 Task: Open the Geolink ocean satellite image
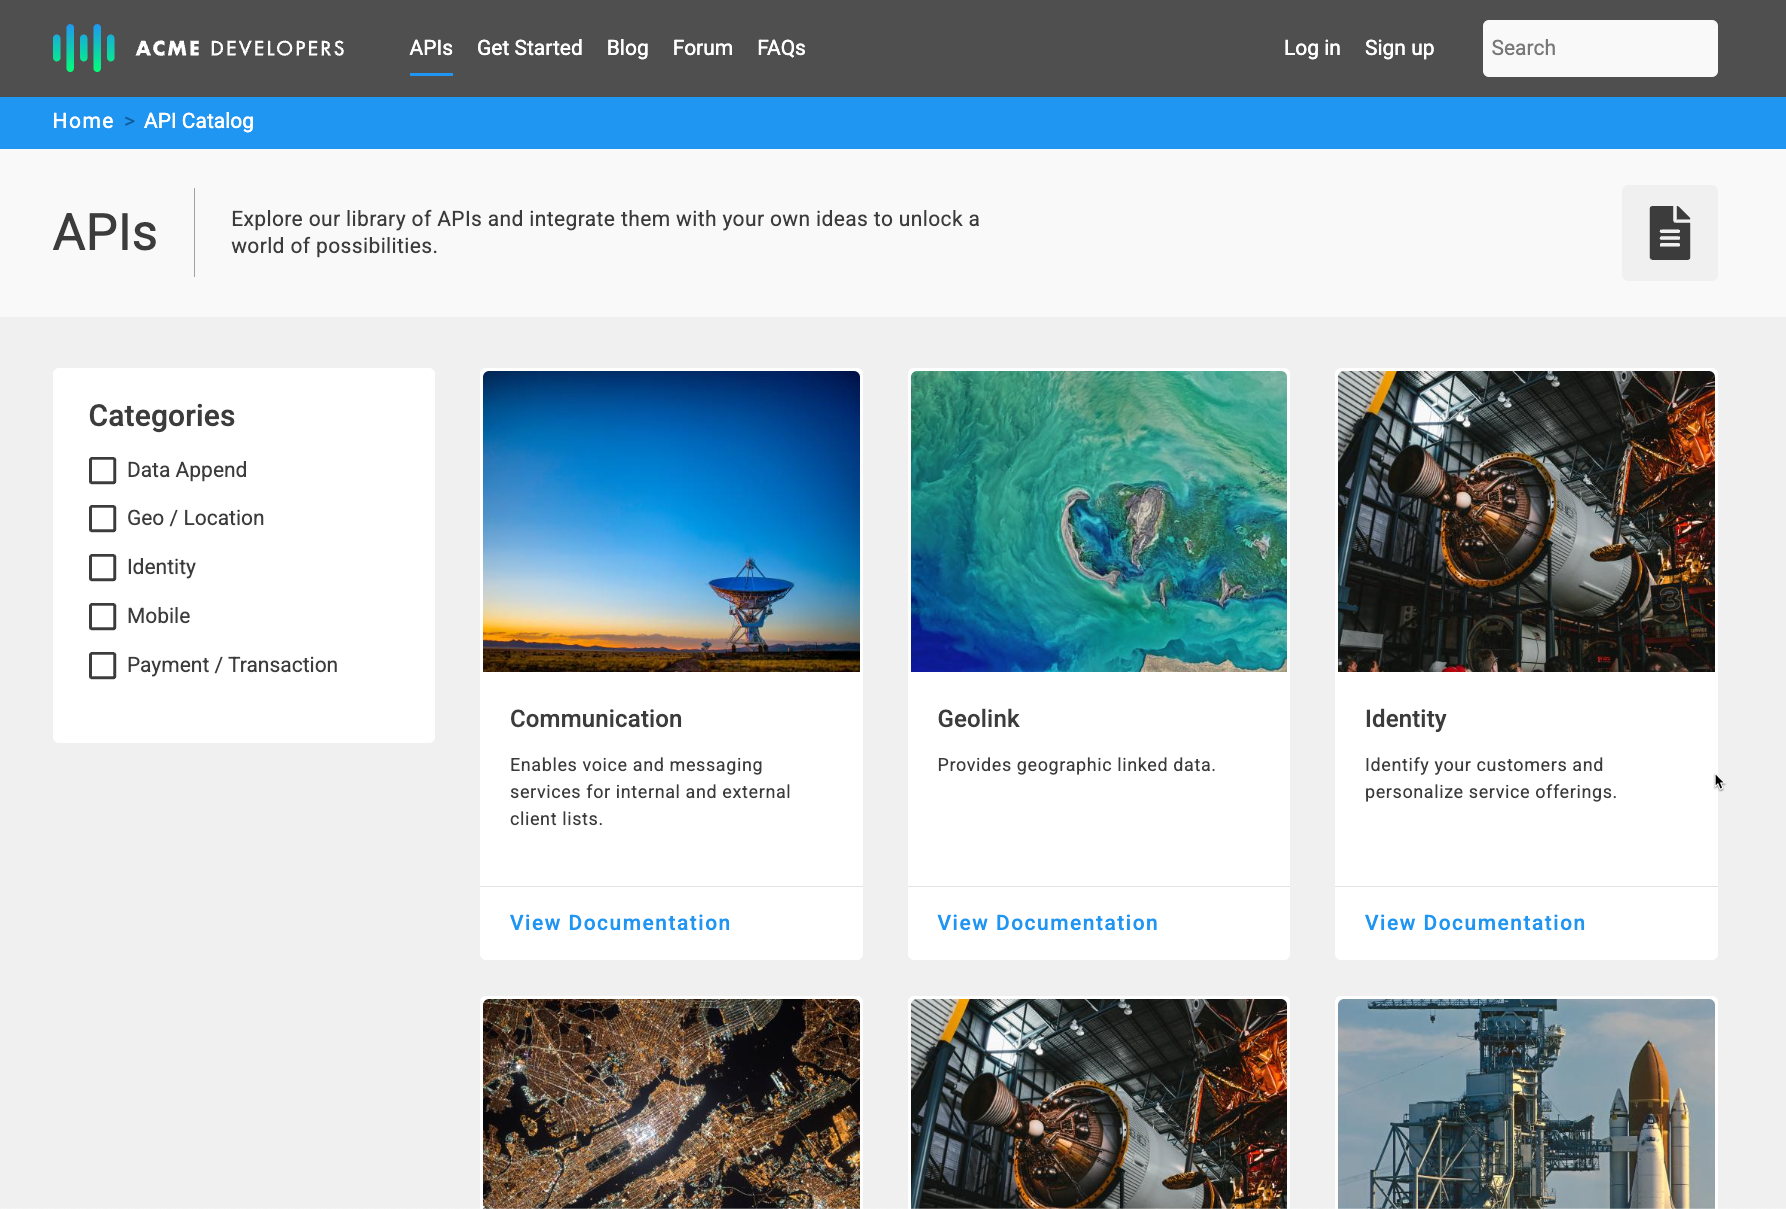1099,521
